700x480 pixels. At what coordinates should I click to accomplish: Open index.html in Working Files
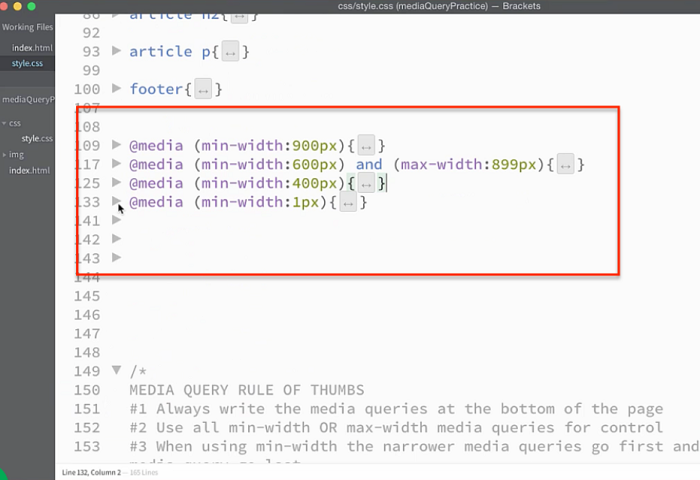click(31, 48)
